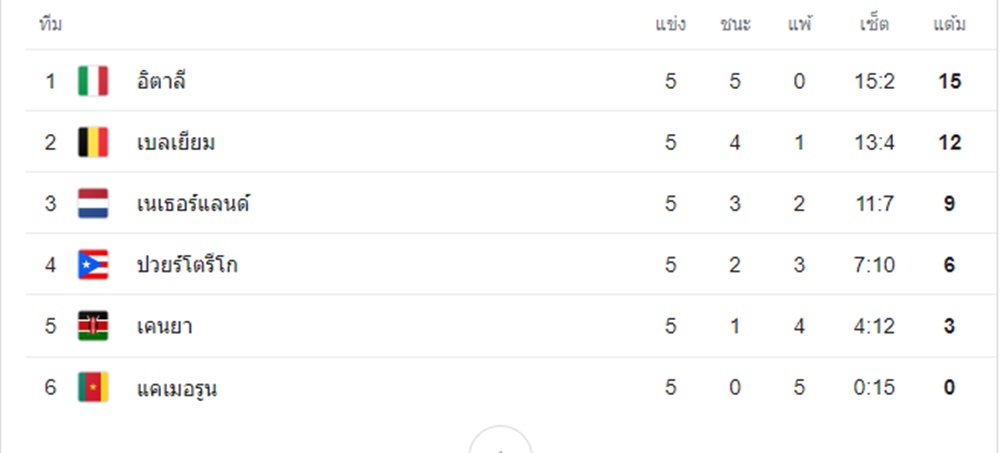Expand standings with the round chevron button

[x=500, y=440]
